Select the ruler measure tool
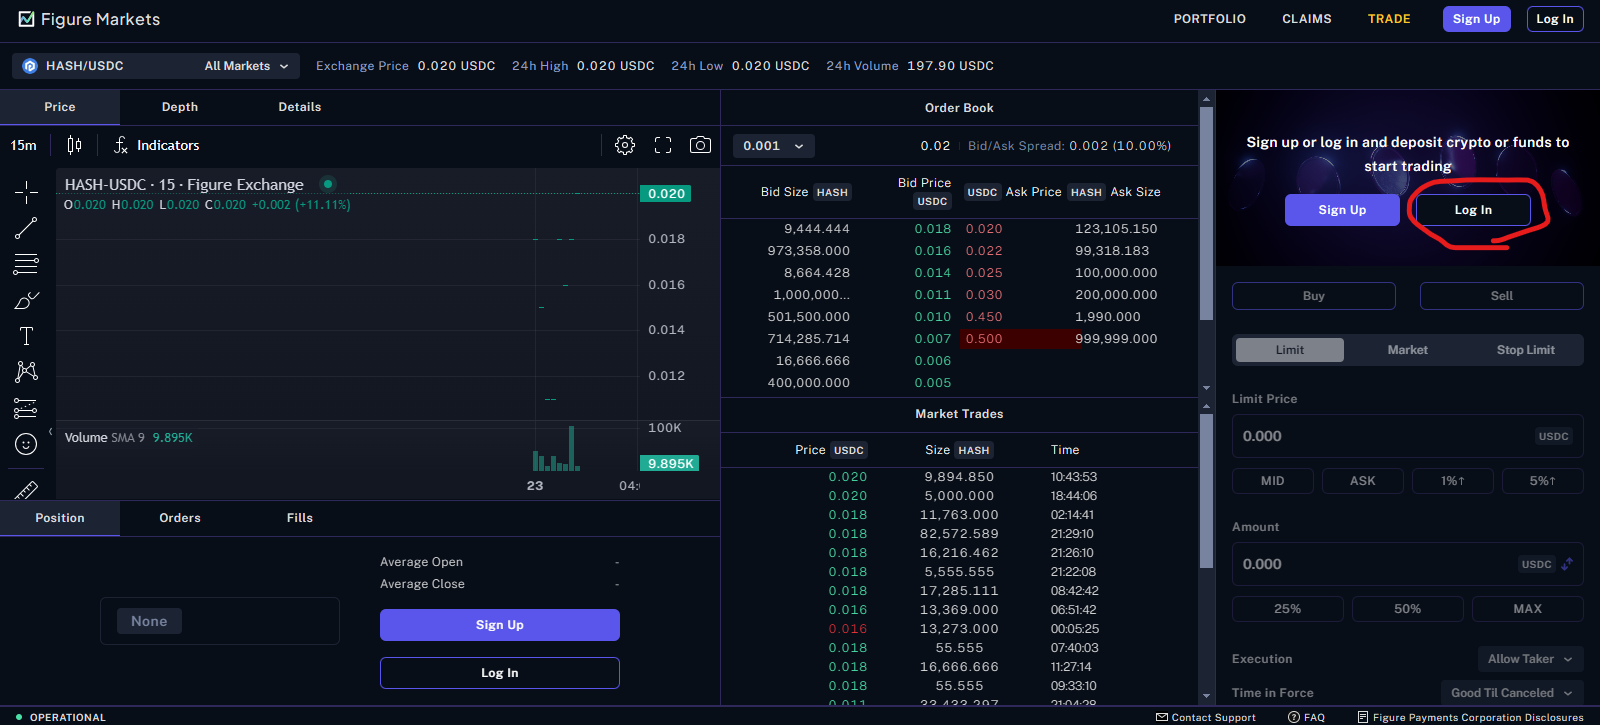 (x=26, y=489)
